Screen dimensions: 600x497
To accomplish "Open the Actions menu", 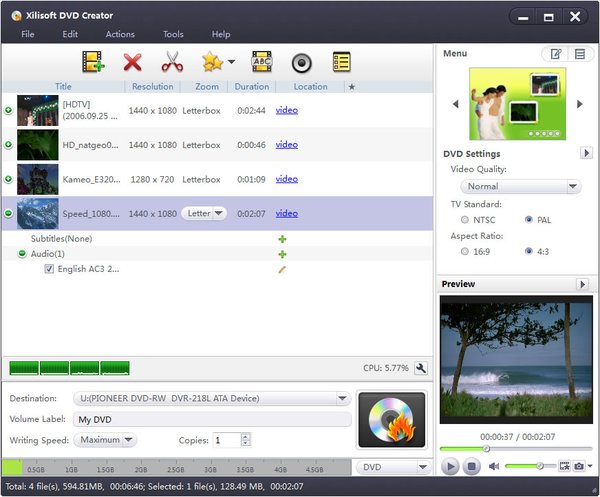I will [120, 34].
